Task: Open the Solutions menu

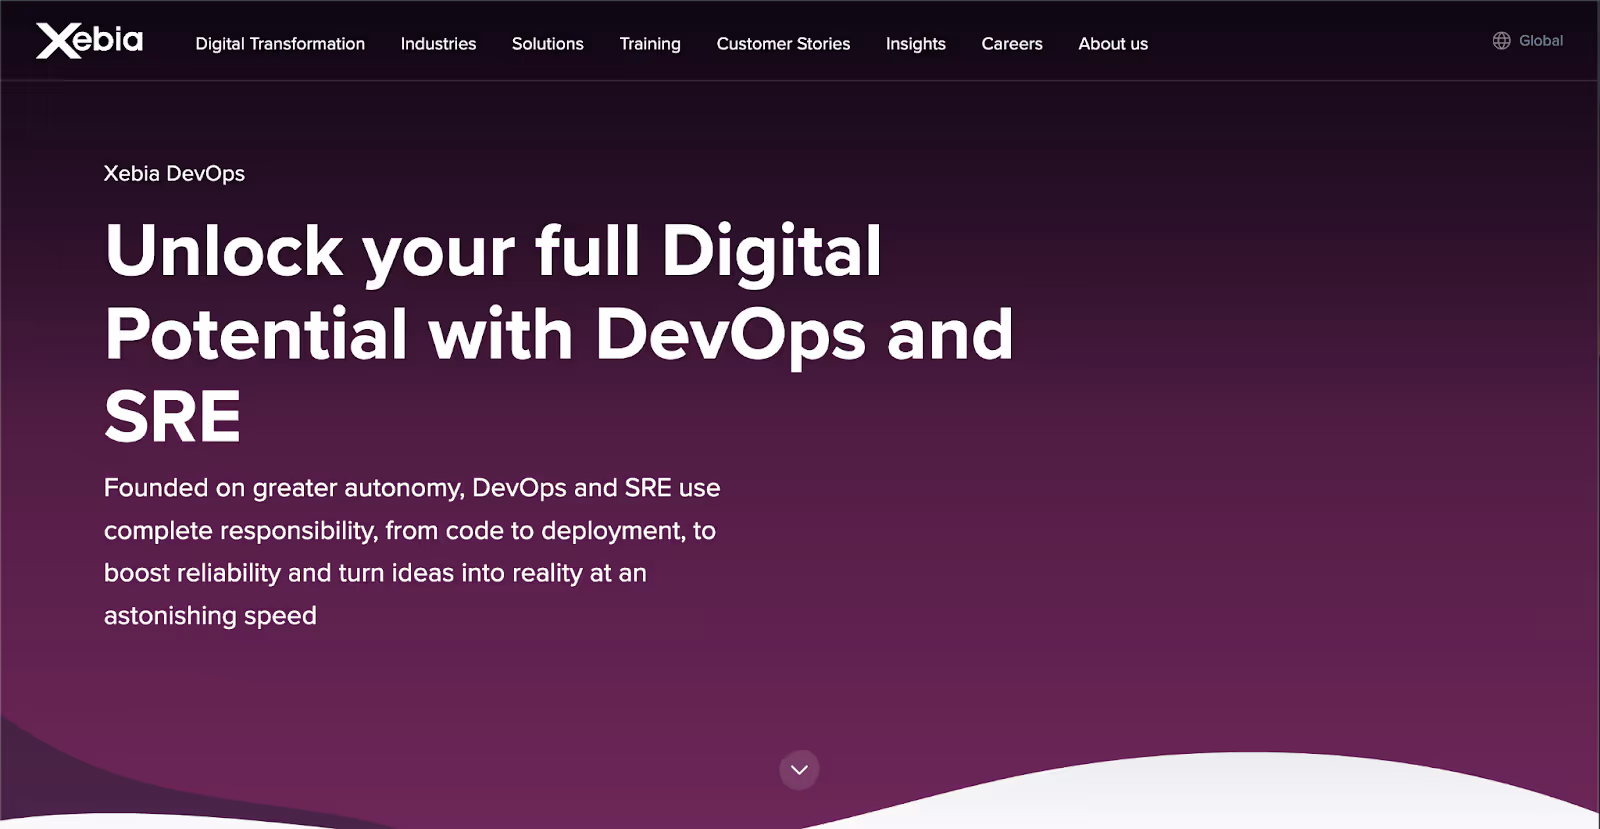Action: (547, 44)
